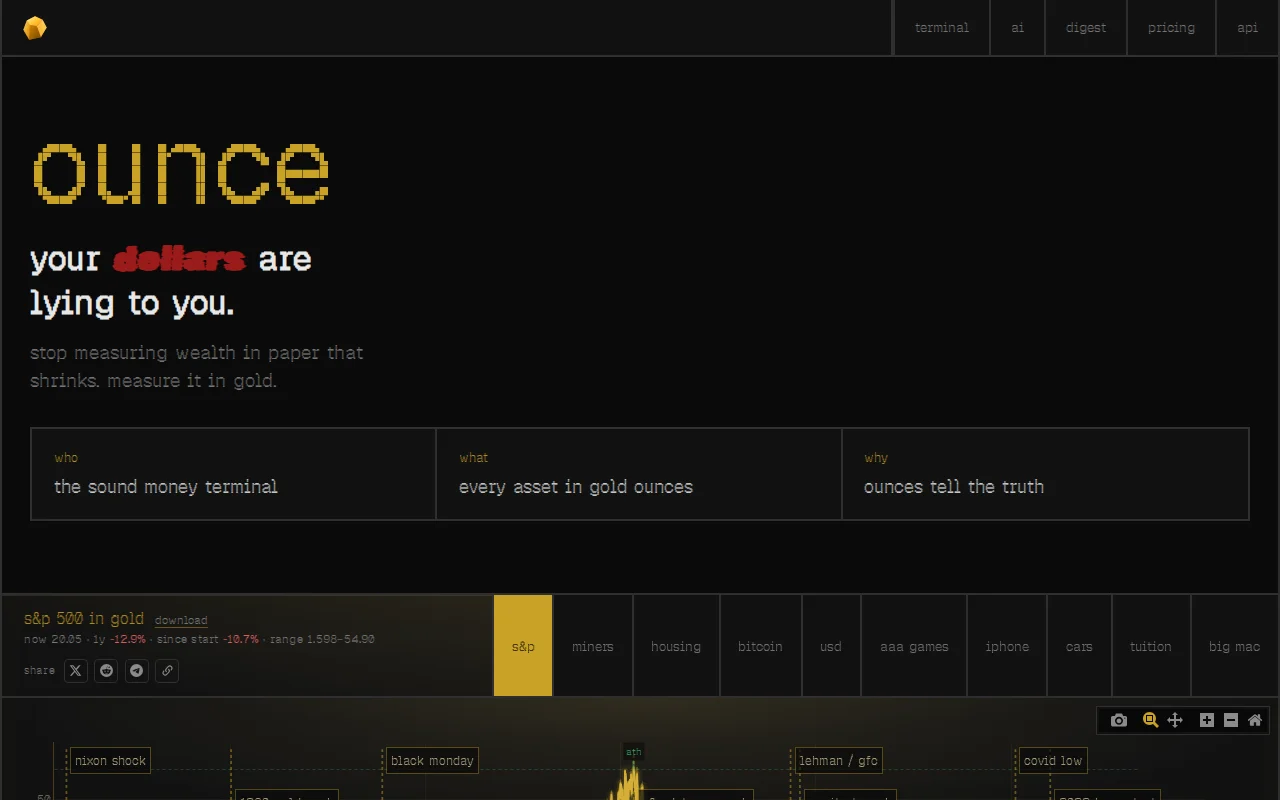The width and height of the screenshot is (1280, 800).
Task: Download plot as image with camera icon
Action: [x=1119, y=720]
